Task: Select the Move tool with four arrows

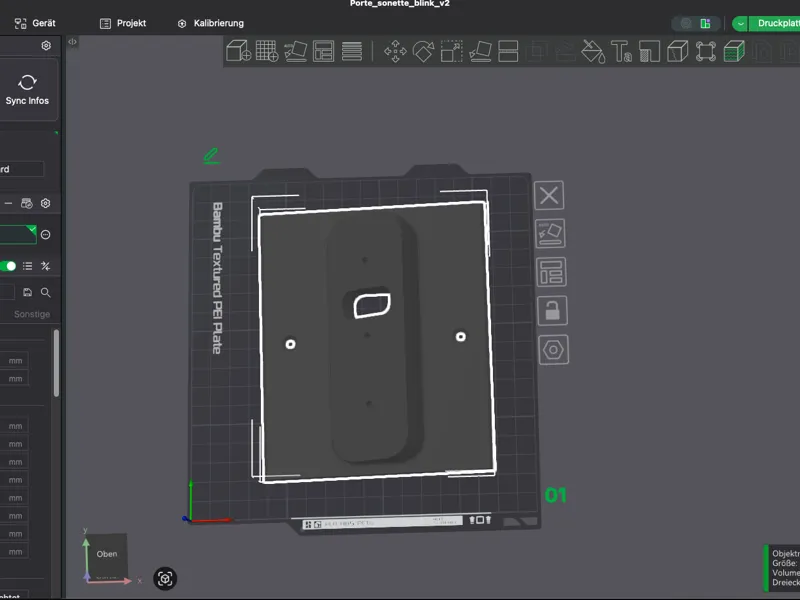Action: tap(395, 51)
